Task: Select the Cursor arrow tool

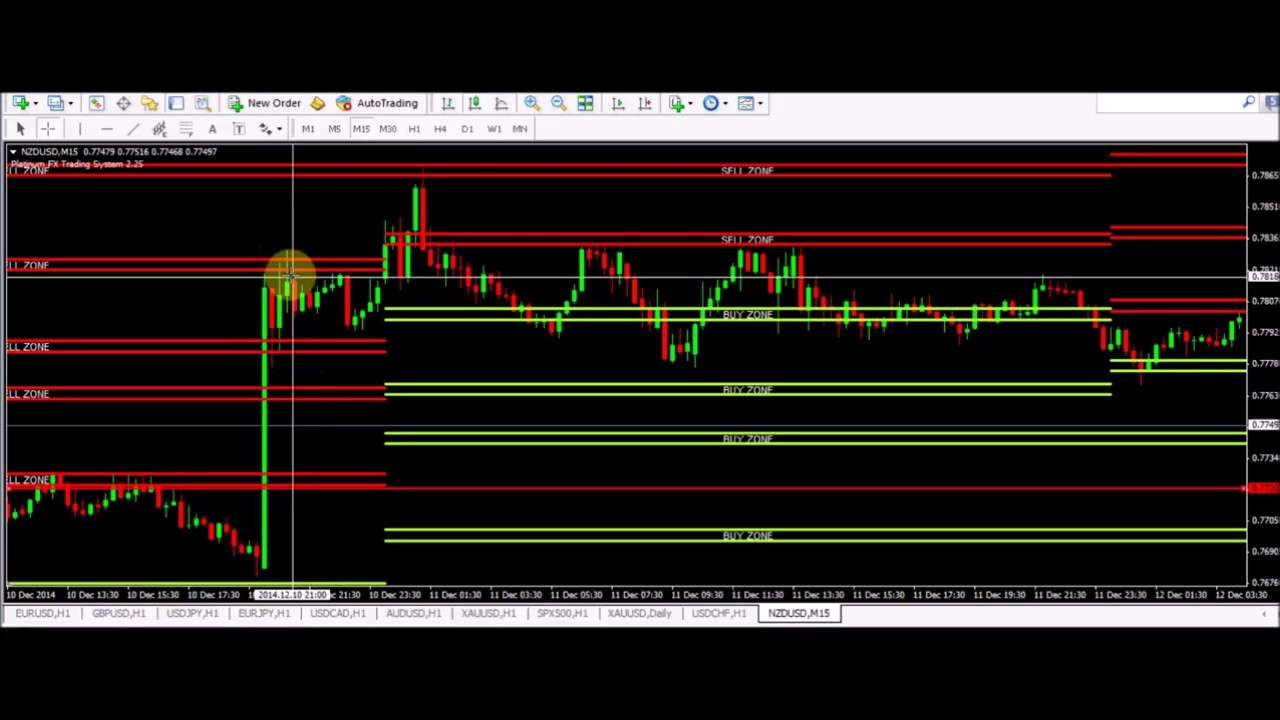Action: click(x=20, y=128)
